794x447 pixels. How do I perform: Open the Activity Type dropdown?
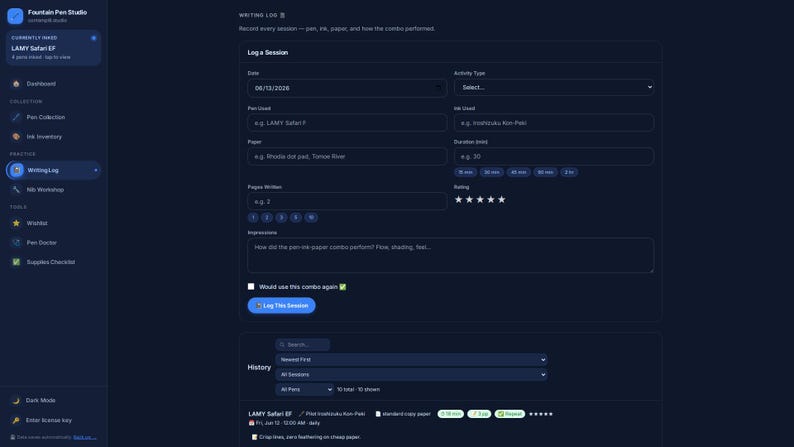point(554,87)
